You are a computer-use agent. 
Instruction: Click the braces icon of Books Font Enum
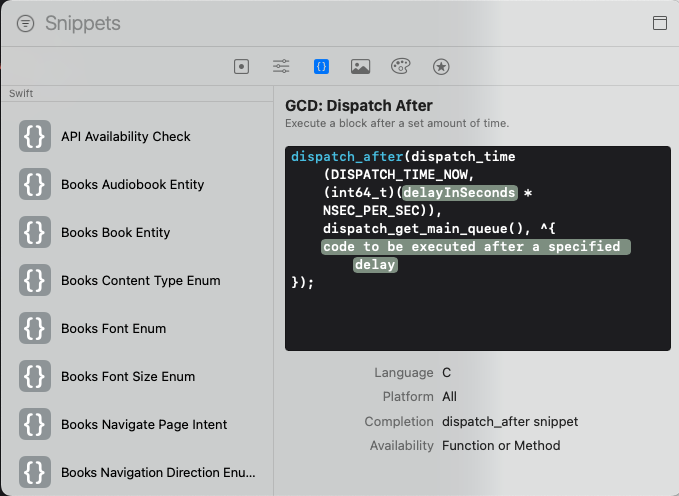(35, 328)
